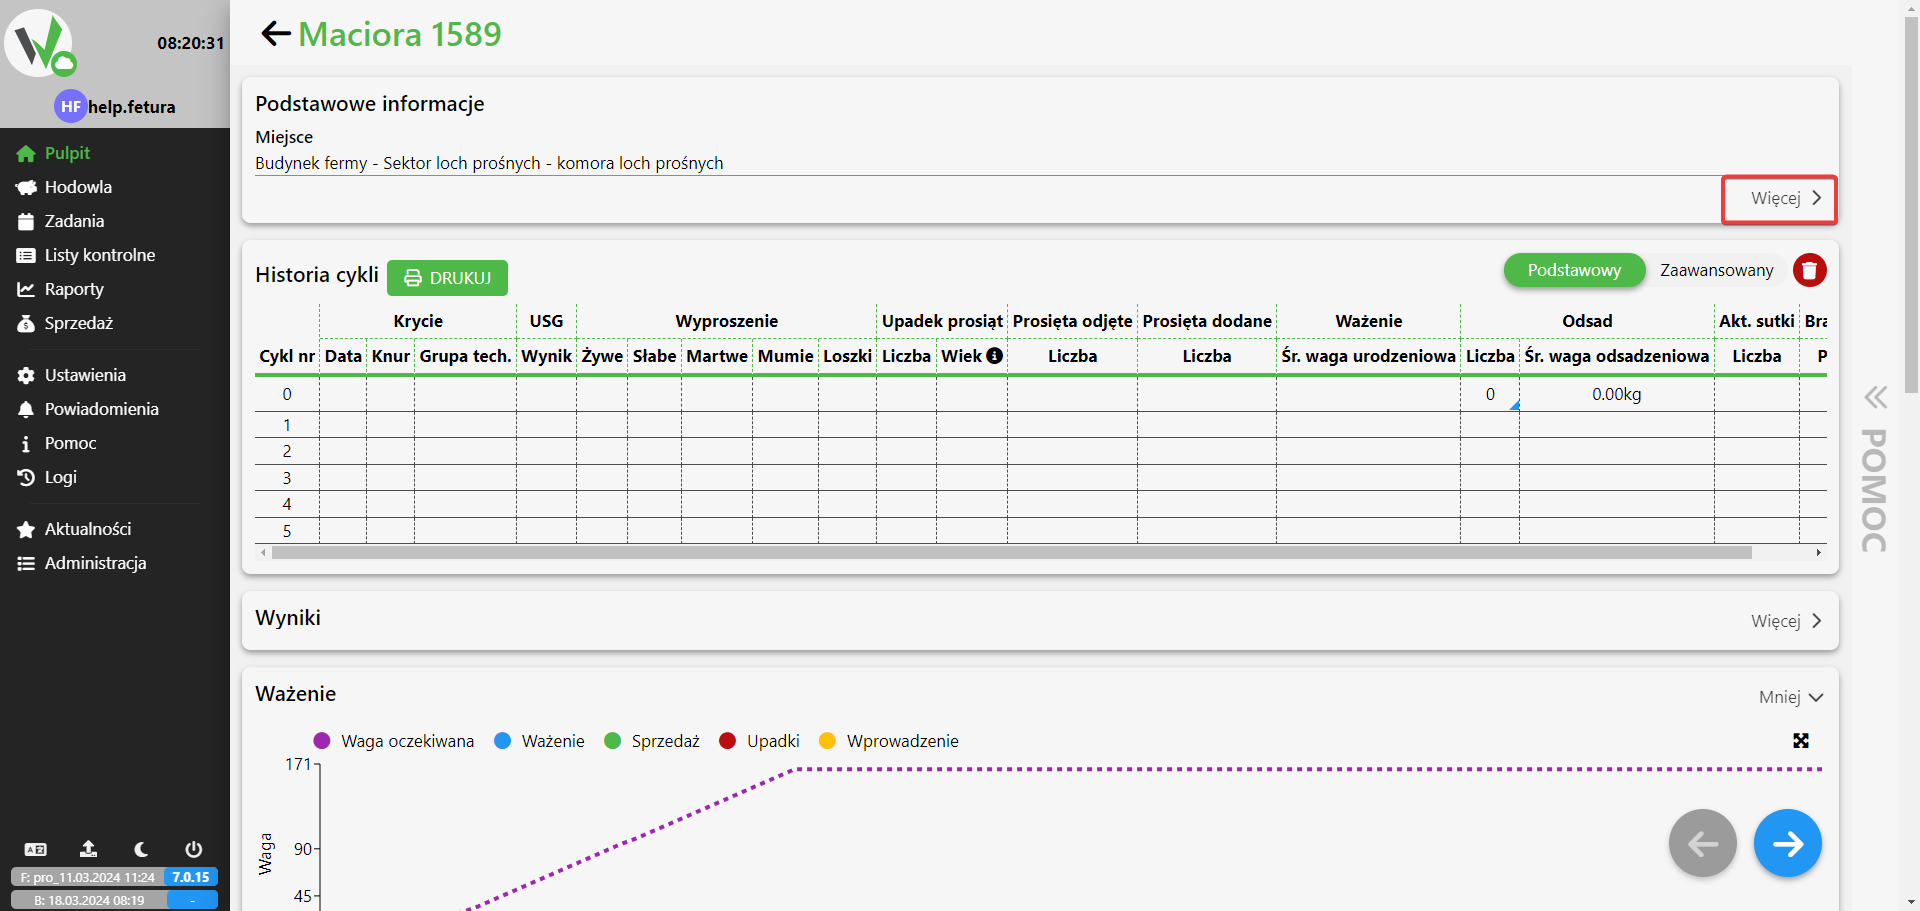Click the language switch icon in the sidebar
Image resolution: width=1920 pixels, height=911 pixels.
coord(35,849)
